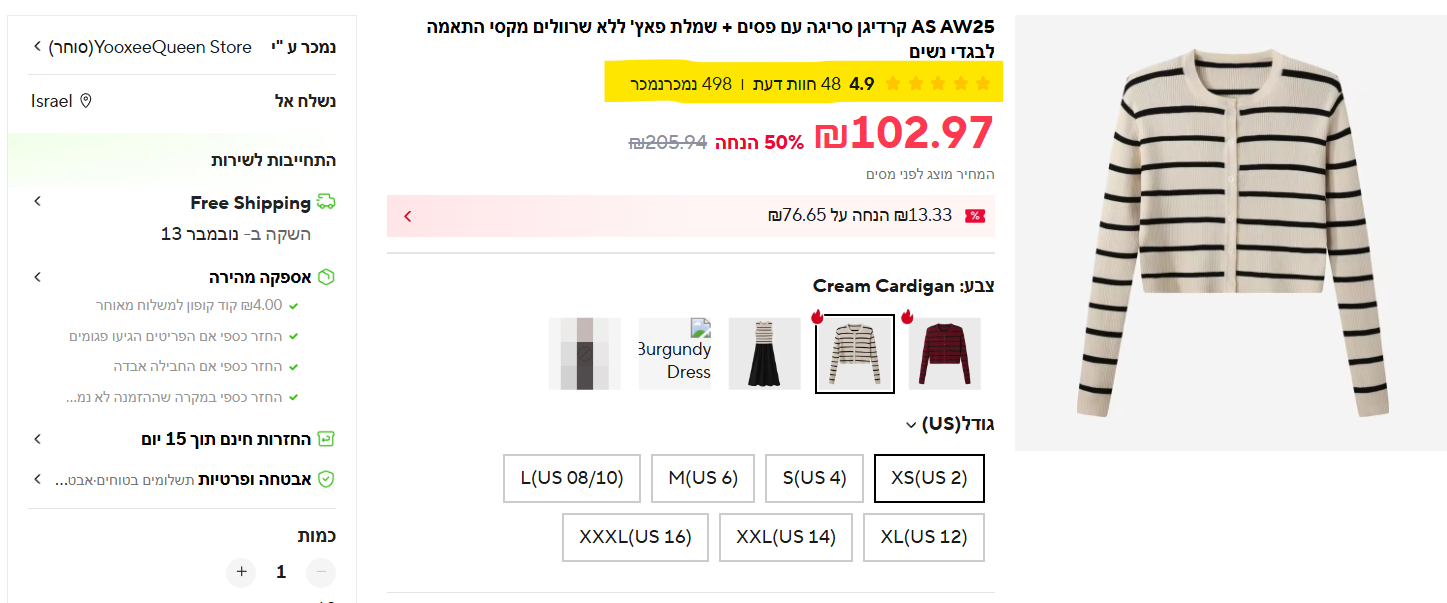The height and width of the screenshot is (603, 1447).
Task: Choose the Burgundy Dress color option
Action: (x=675, y=354)
